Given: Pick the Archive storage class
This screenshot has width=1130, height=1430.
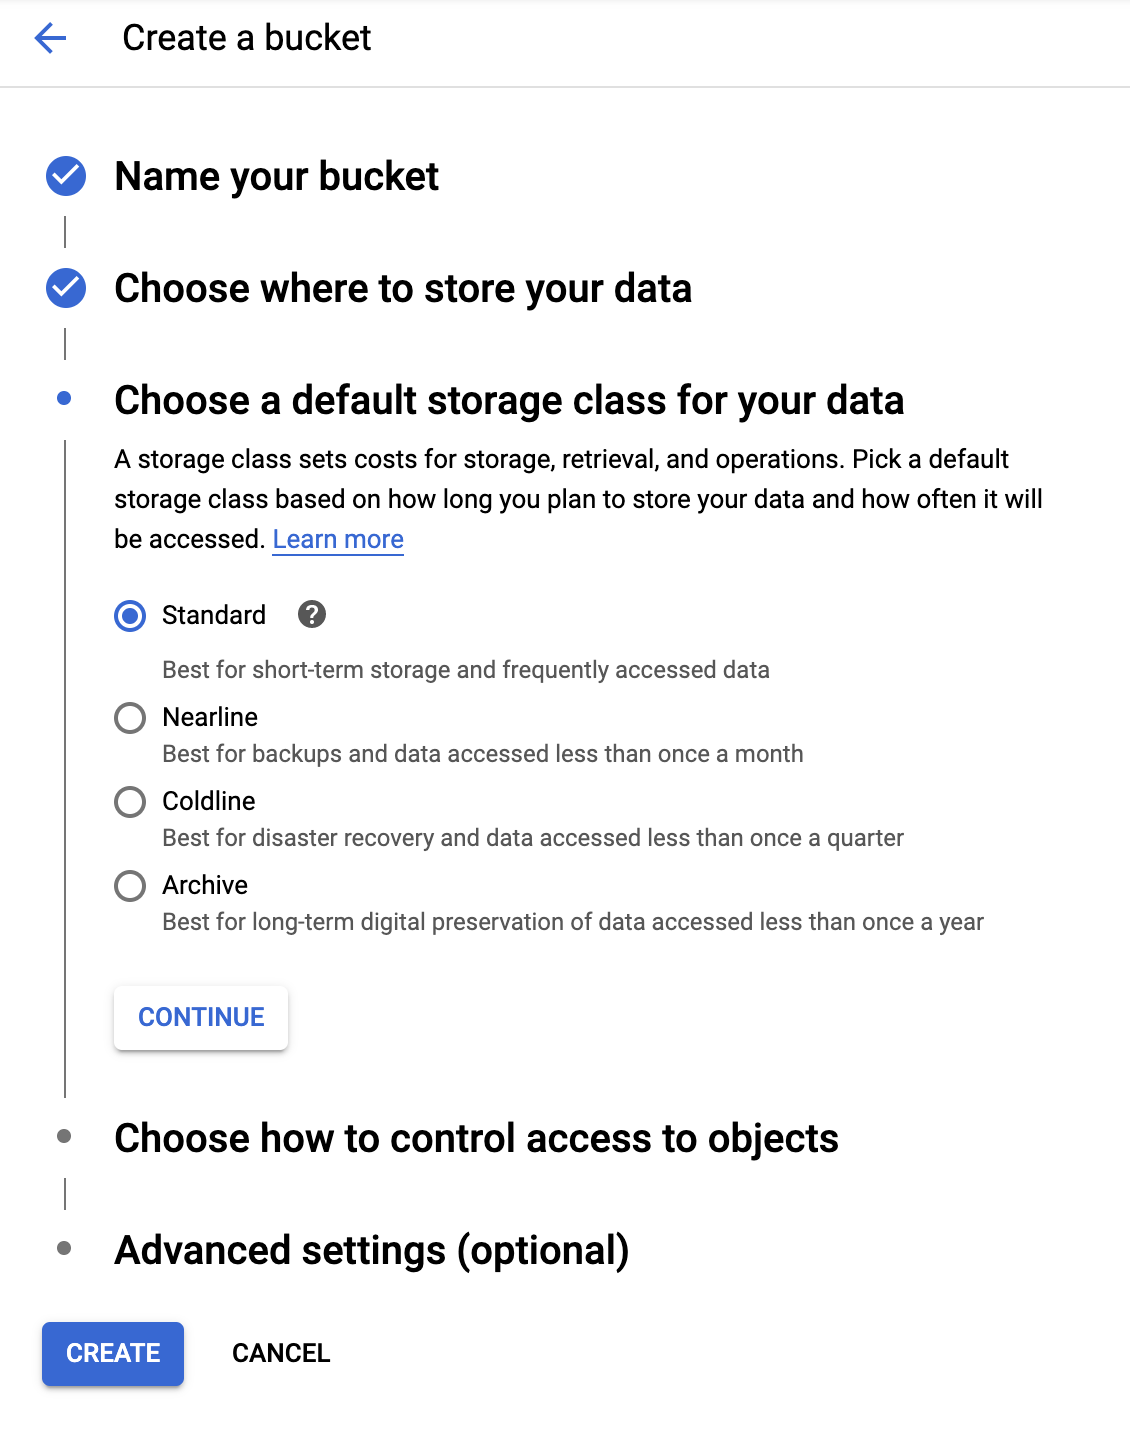Looking at the screenshot, I should (x=130, y=886).
